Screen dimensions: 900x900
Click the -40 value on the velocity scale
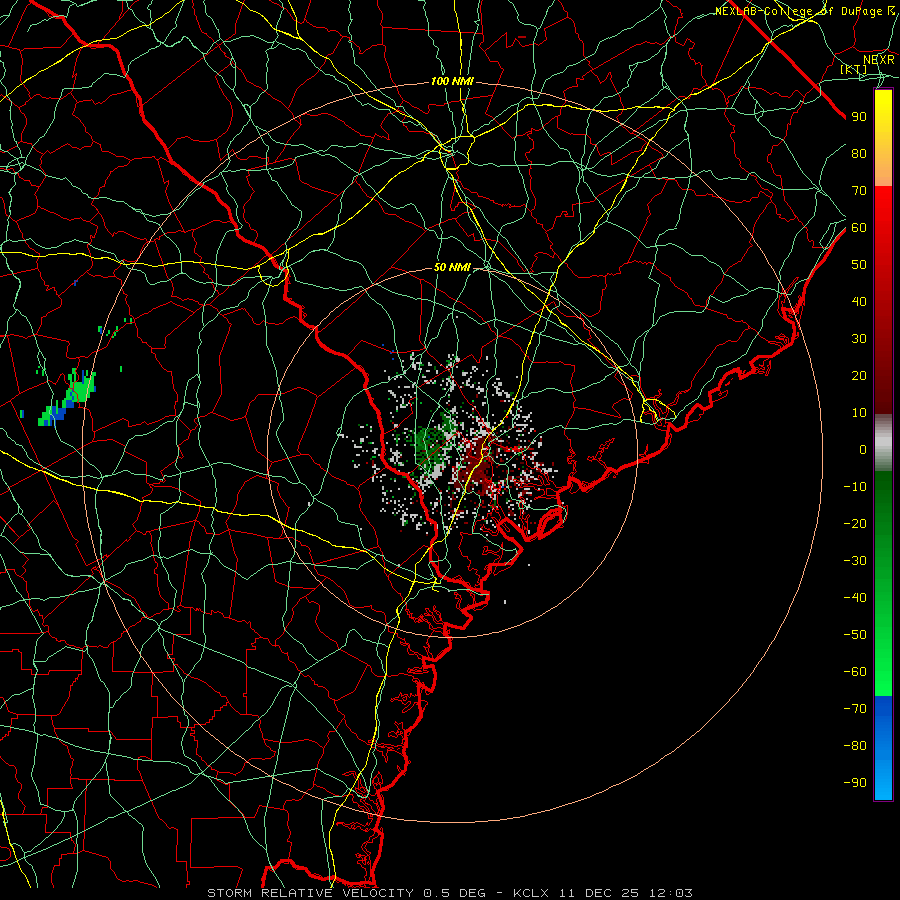(855, 598)
